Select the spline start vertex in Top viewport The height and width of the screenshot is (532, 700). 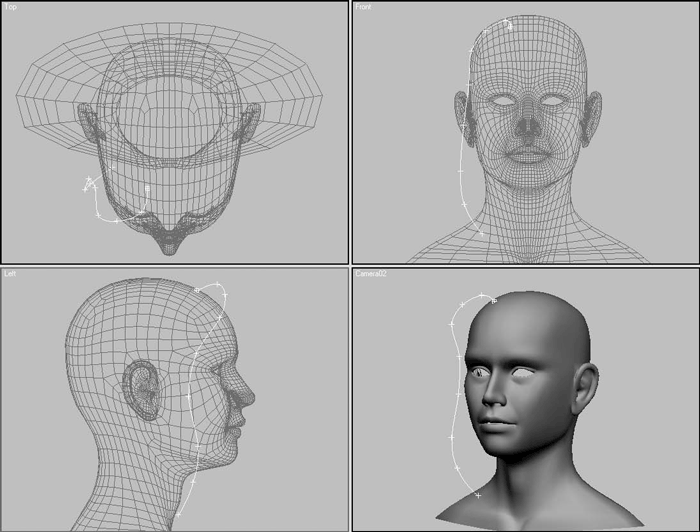[x=88, y=182]
